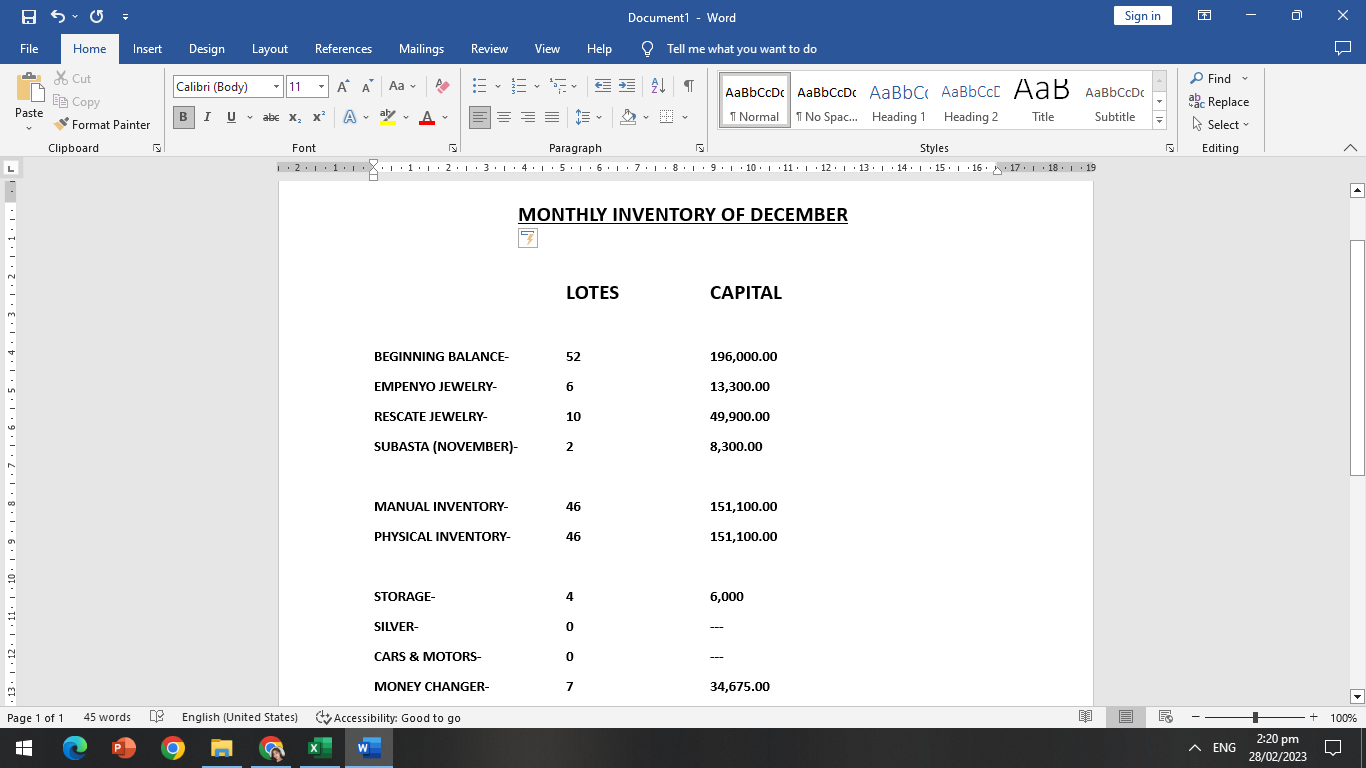
Task: Open the Review tab
Action: pos(489,48)
